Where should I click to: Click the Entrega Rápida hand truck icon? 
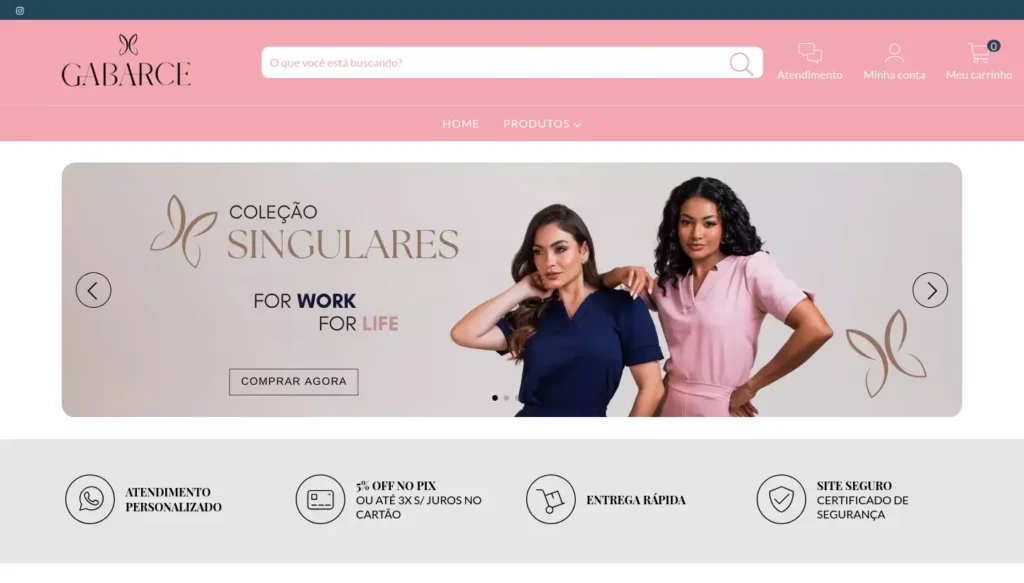[551, 499]
